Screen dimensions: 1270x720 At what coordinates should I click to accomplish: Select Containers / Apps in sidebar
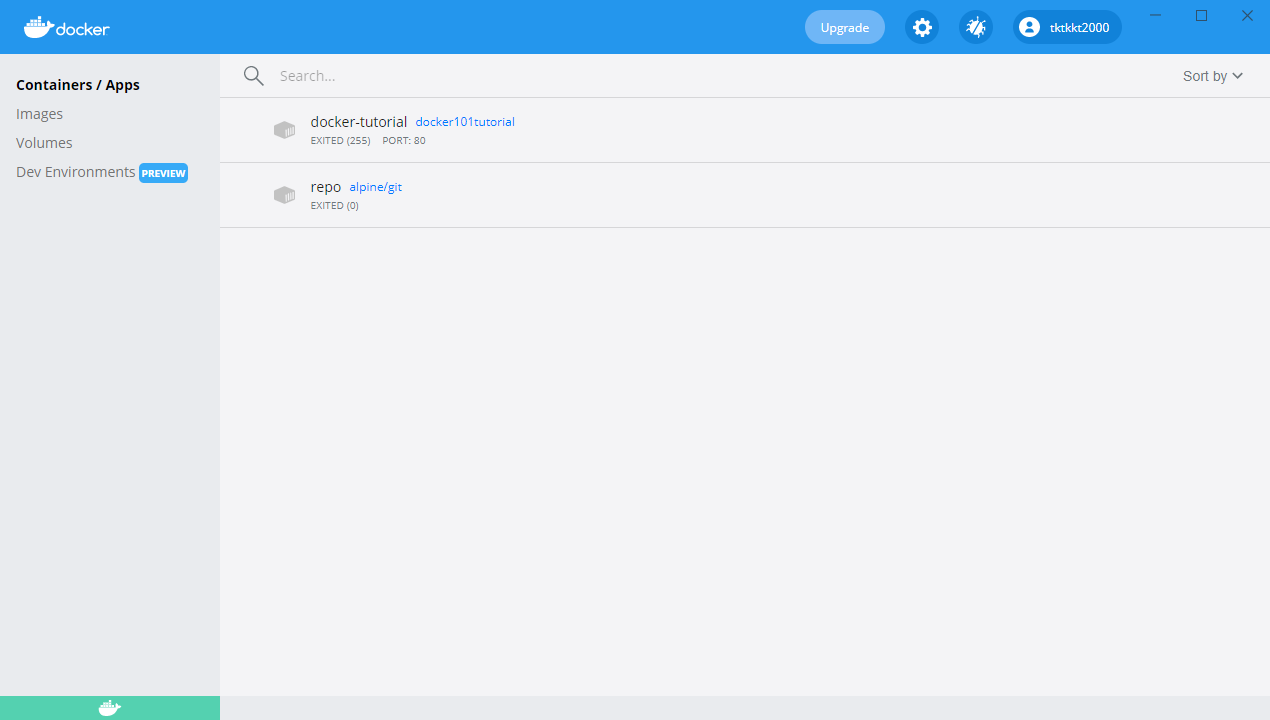[78, 85]
